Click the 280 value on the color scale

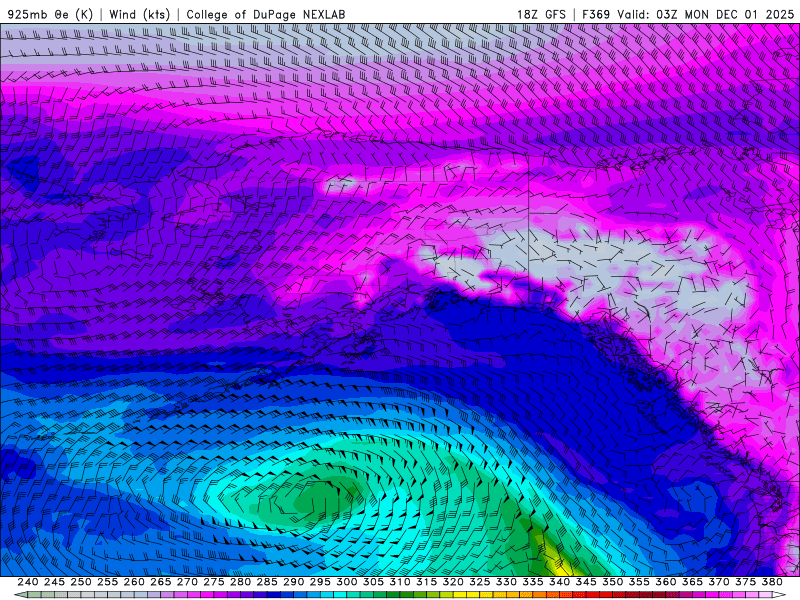(x=240, y=582)
